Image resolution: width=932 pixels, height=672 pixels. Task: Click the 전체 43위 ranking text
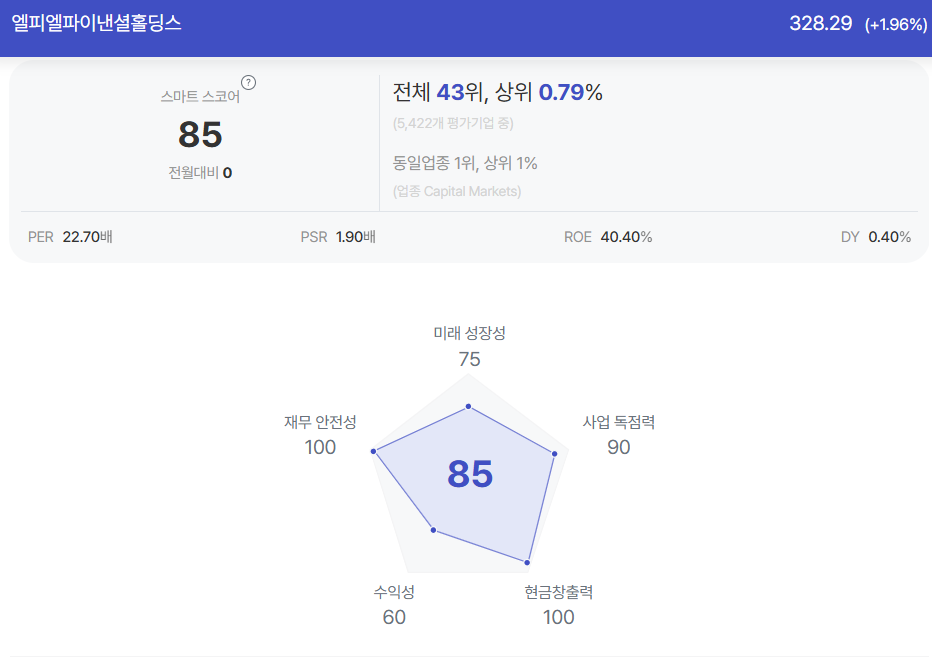[x=437, y=92]
